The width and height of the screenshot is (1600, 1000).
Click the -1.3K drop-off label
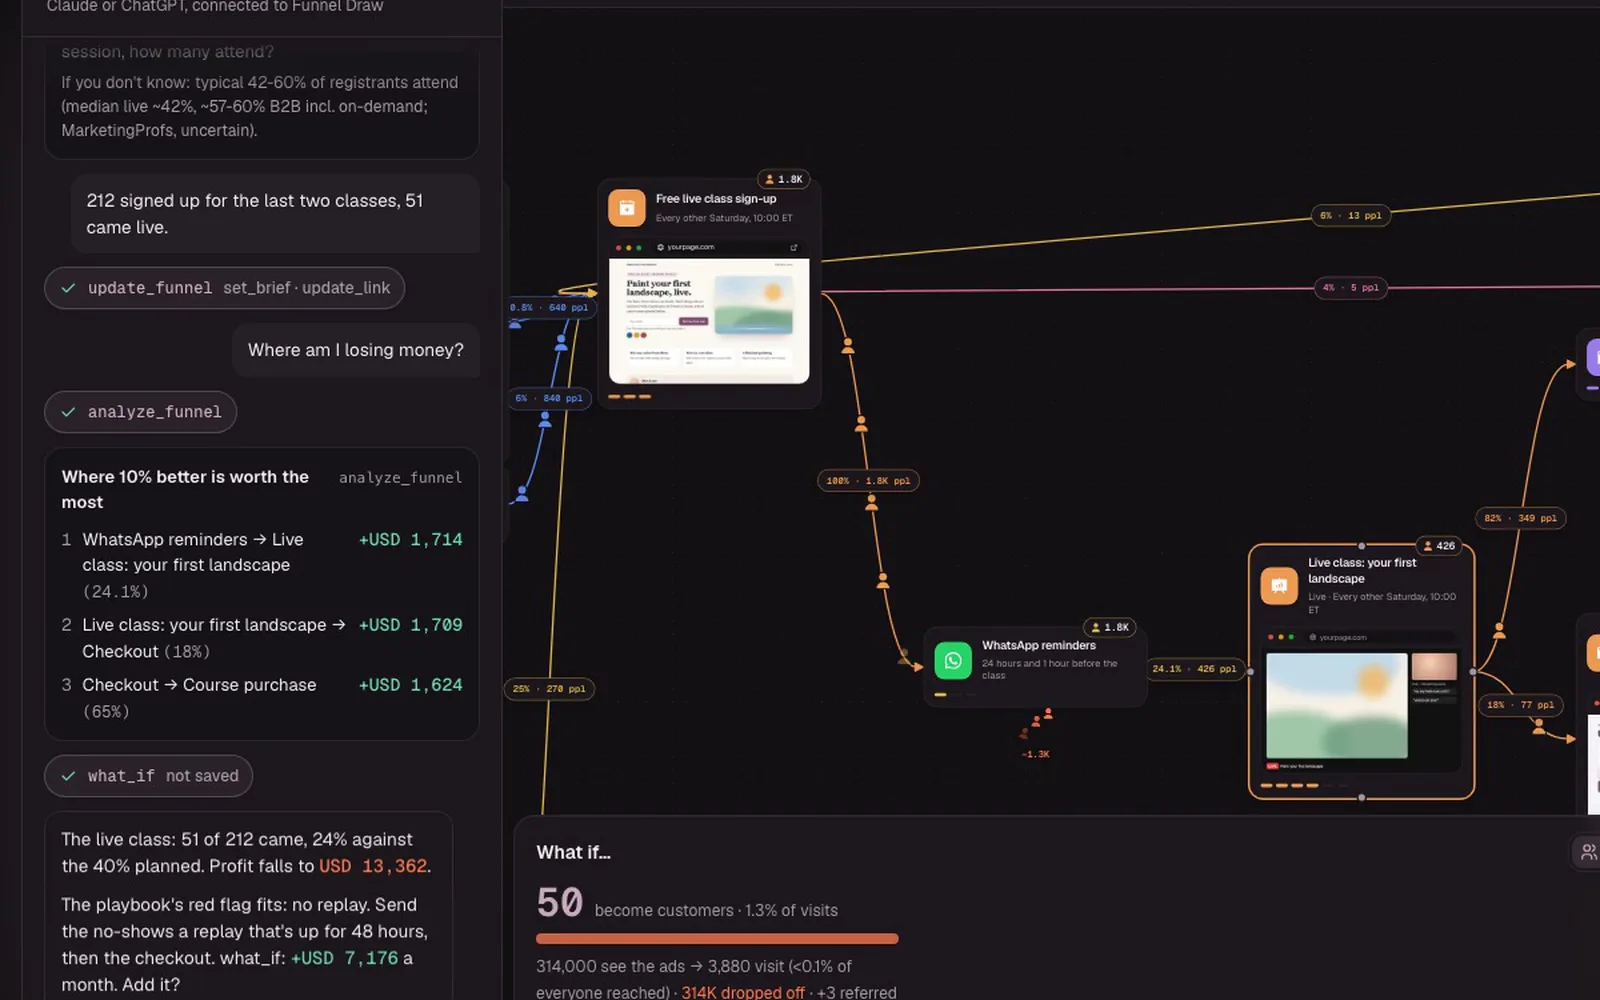(1036, 754)
